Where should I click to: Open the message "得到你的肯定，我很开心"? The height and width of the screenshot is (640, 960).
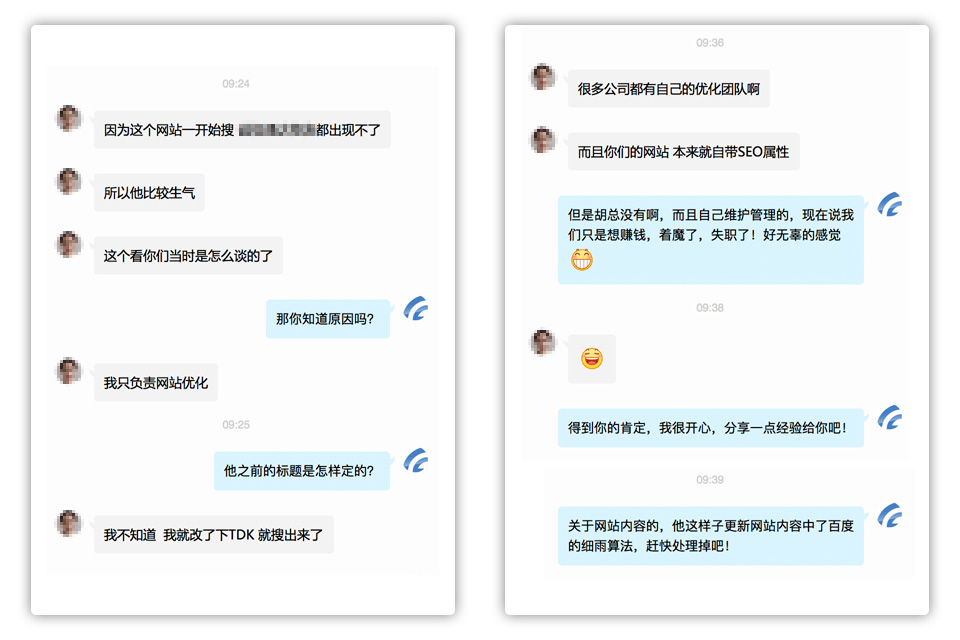(x=710, y=427)
